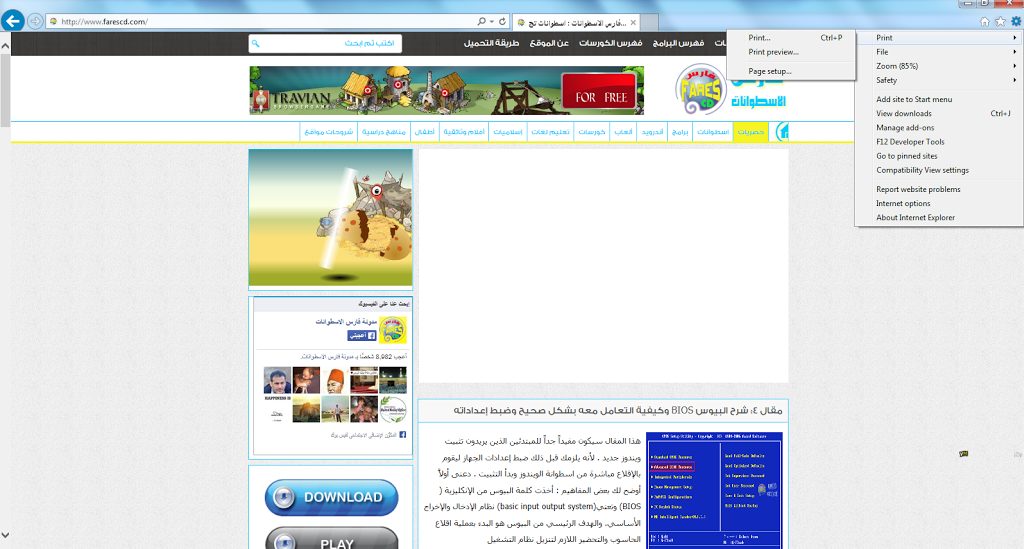
Task: Select شروحات مواقع category tab
Action: (328, 132)
